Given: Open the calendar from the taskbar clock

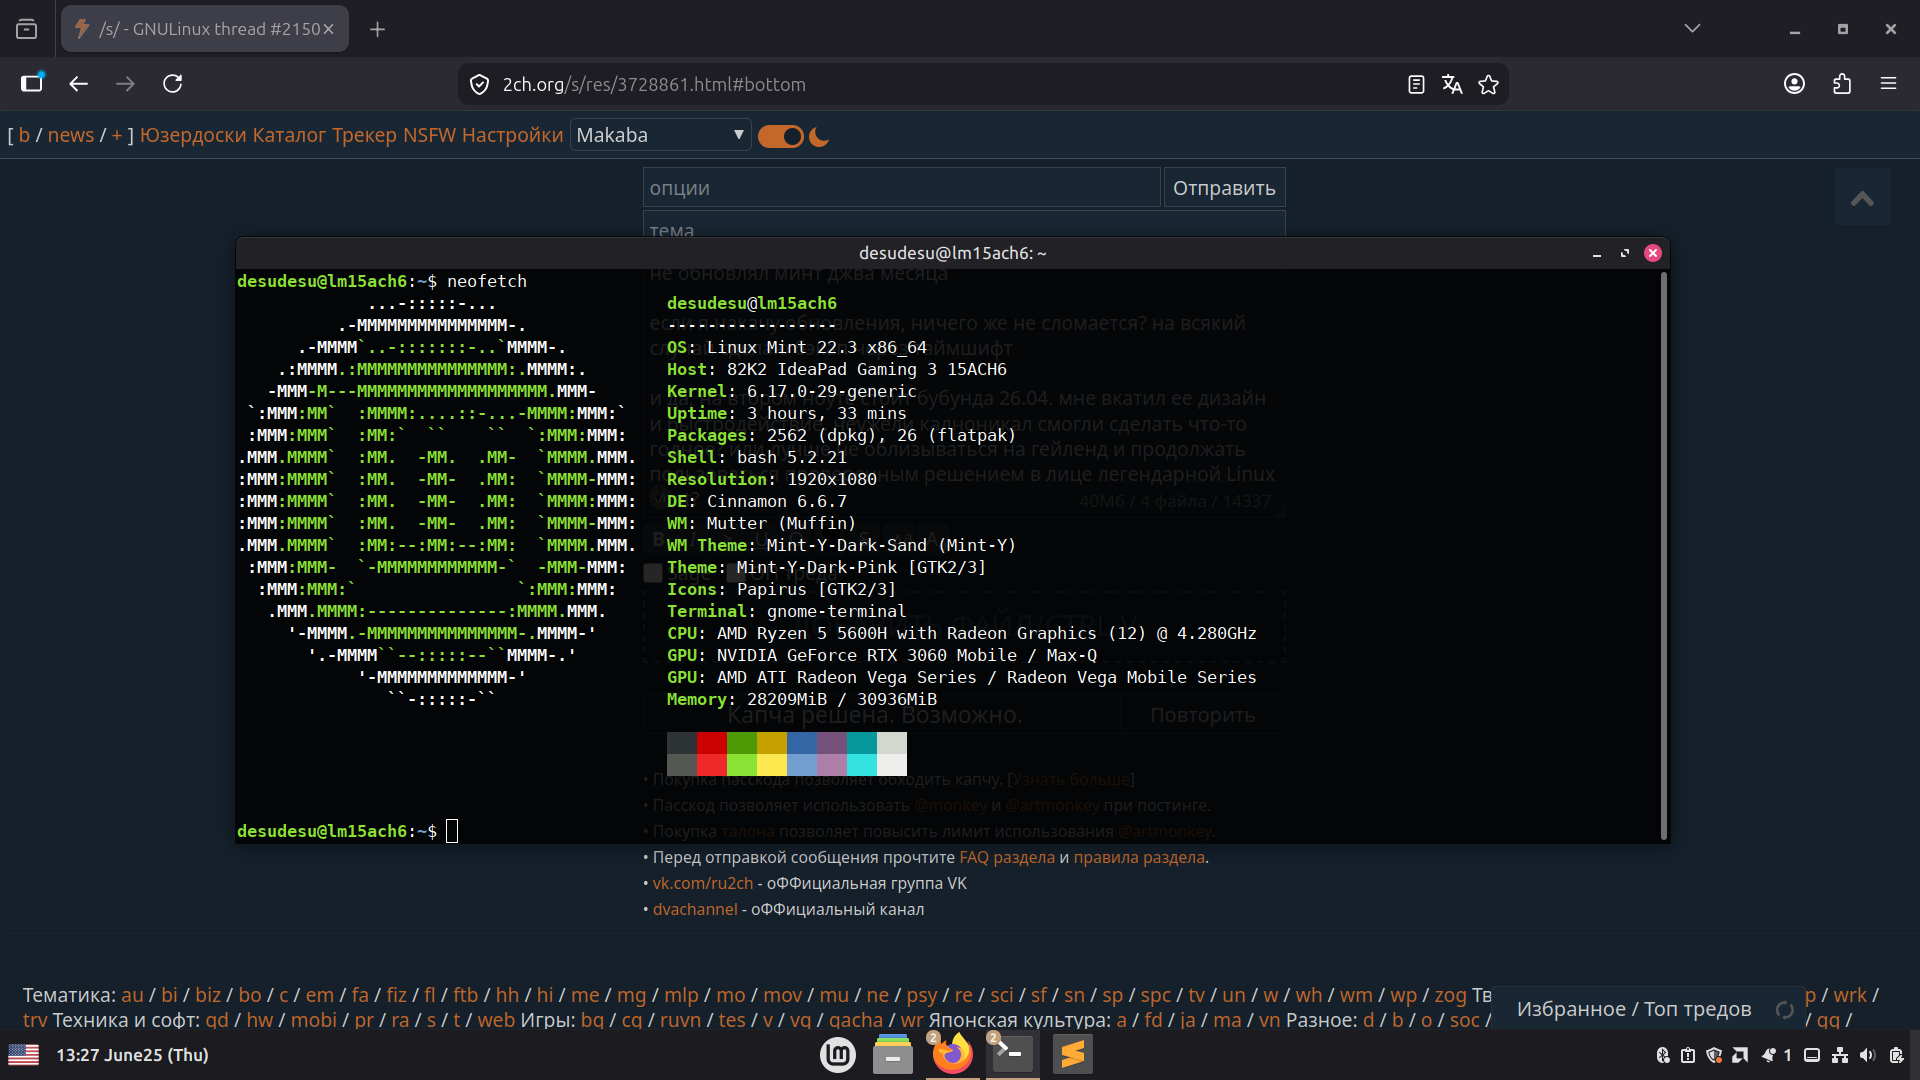Looking at the screenshot, I should pos(132,1055).
